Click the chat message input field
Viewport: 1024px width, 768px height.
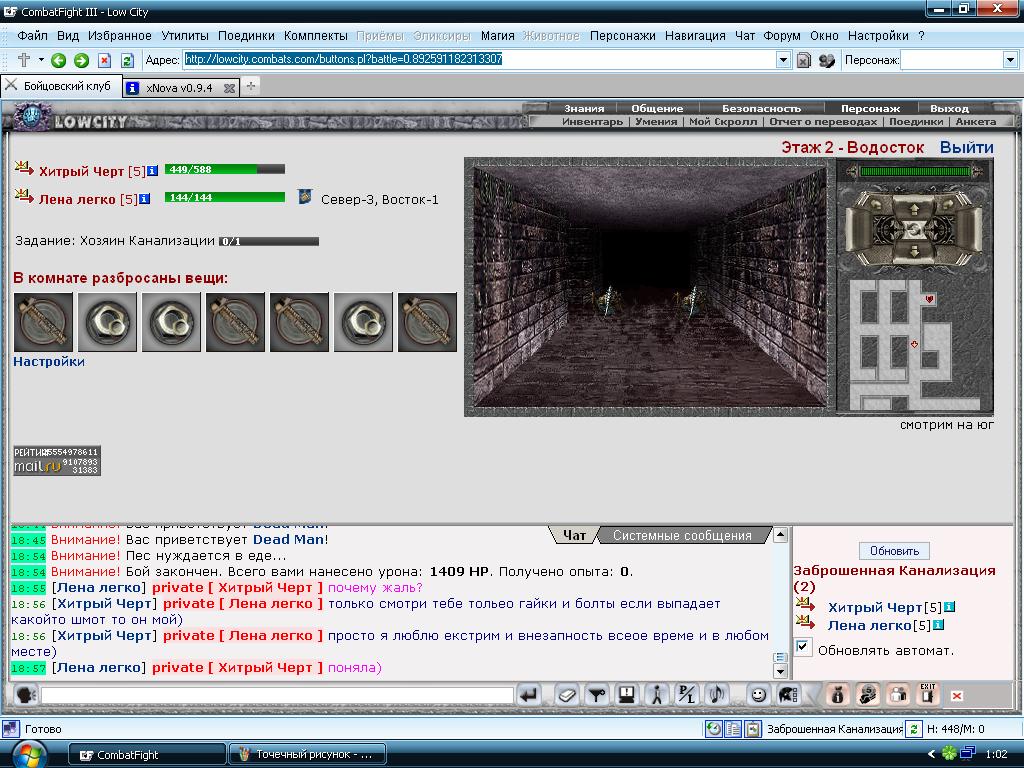[x=277, y=695]
